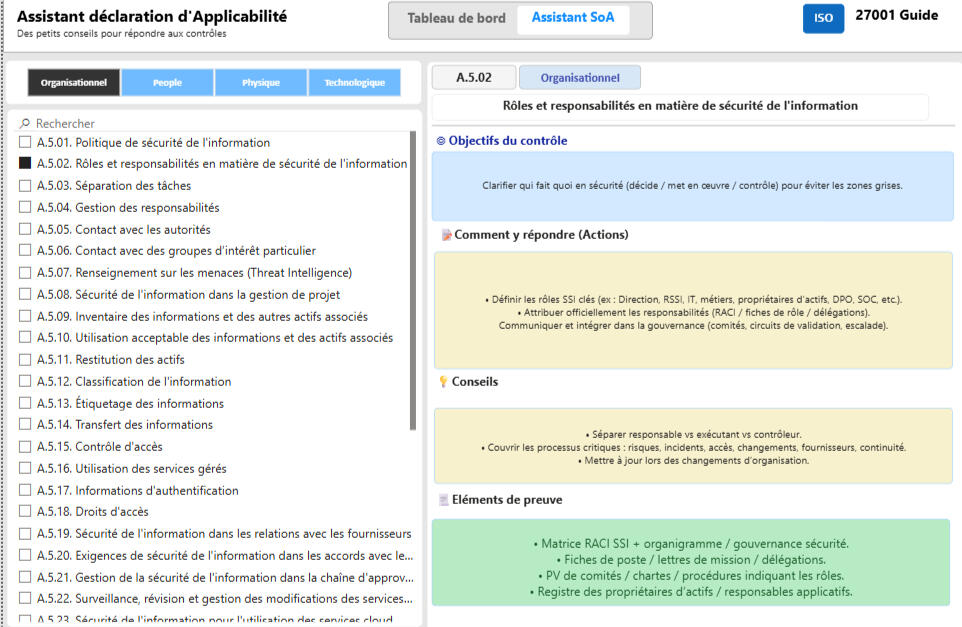
Task: Click the lightbulb icon beside Conseils
Action: pos(444,382)
